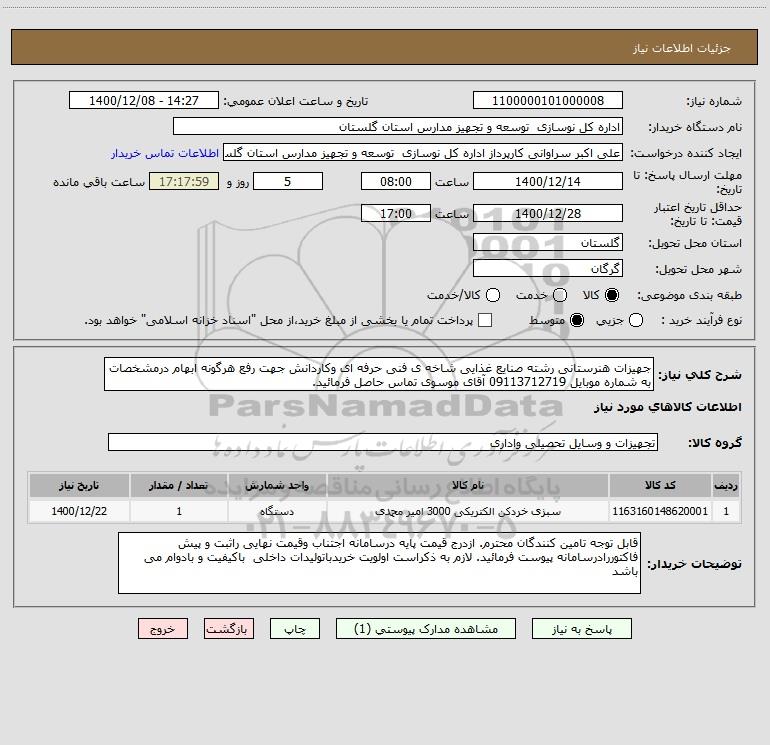Click the remaining days field 5
This screenshot has height=745, width=770.
(x=288, y=181)
